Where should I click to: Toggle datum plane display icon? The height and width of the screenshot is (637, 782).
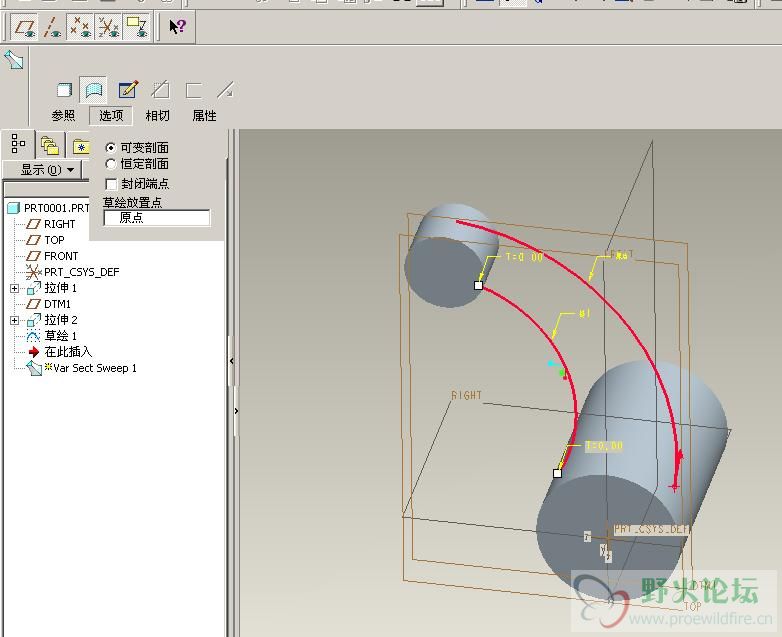point(25,27)
